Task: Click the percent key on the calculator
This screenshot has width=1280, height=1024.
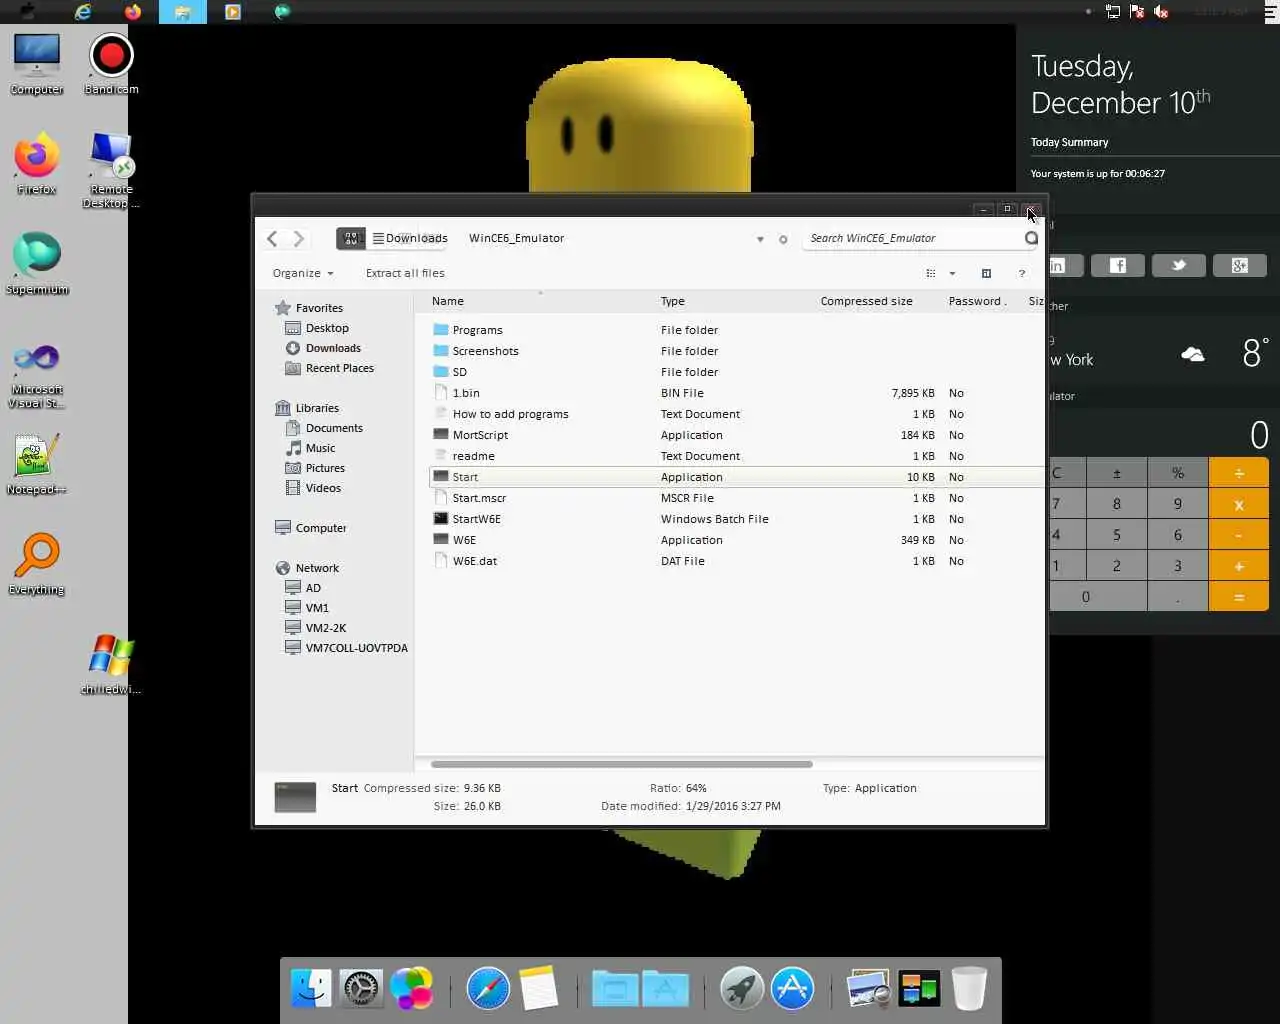Action: [1178, 473]
